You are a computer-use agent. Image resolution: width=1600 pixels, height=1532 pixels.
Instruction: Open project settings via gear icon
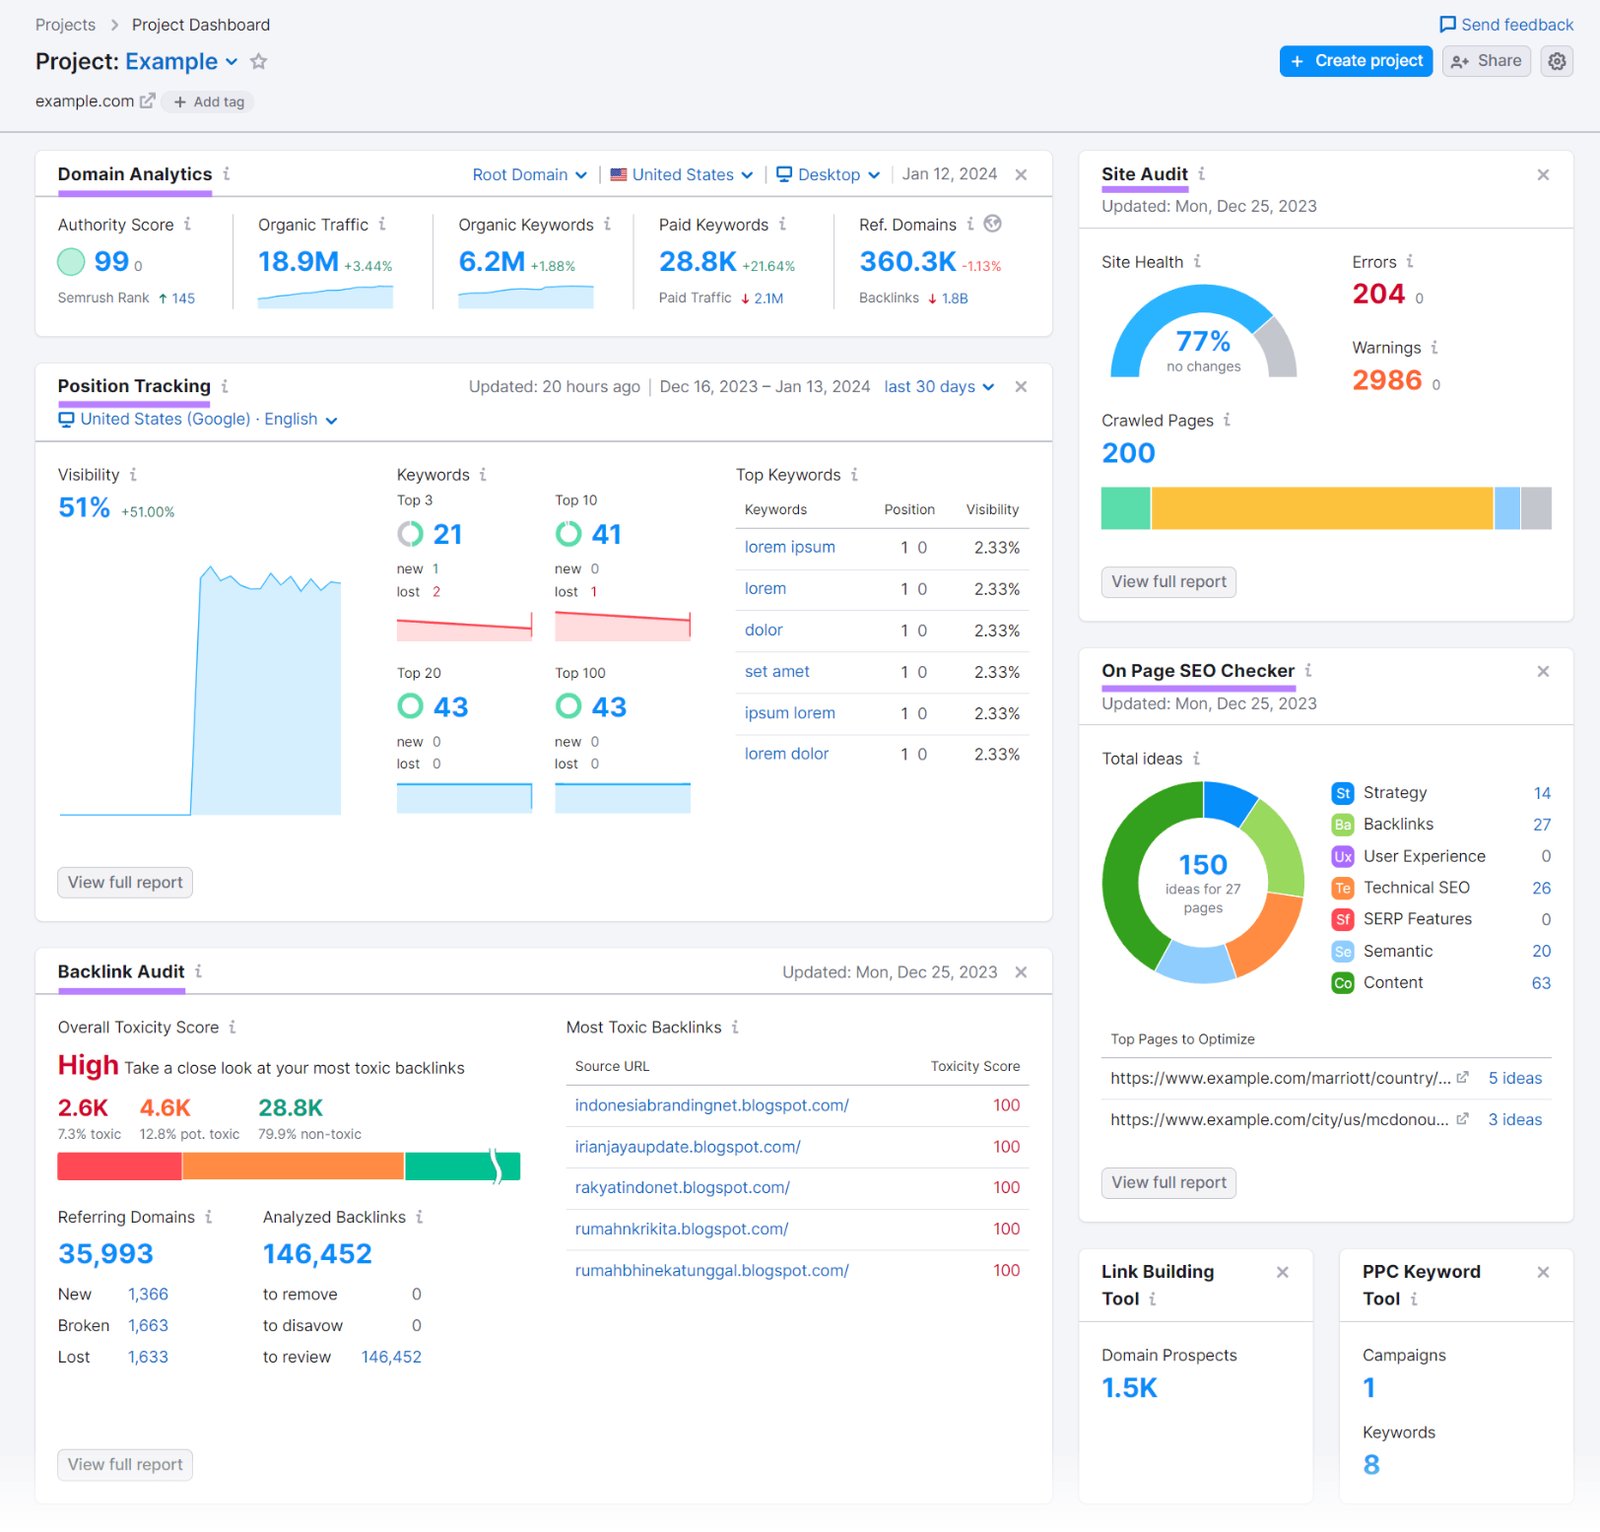[1556, 61]
